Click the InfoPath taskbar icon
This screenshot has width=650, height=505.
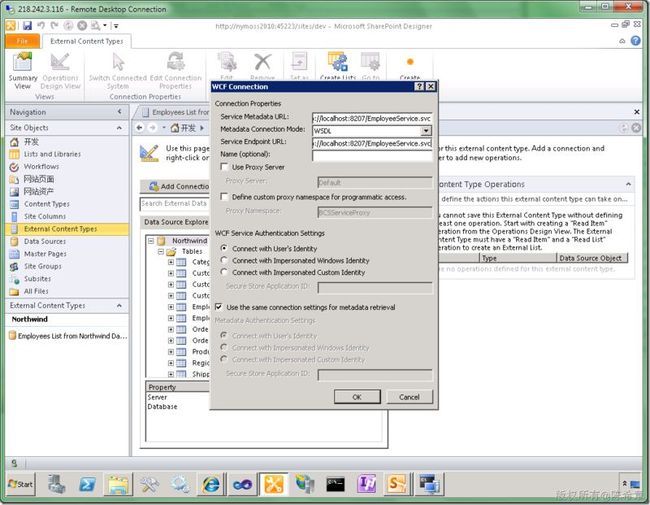click(x=366, y=484)
